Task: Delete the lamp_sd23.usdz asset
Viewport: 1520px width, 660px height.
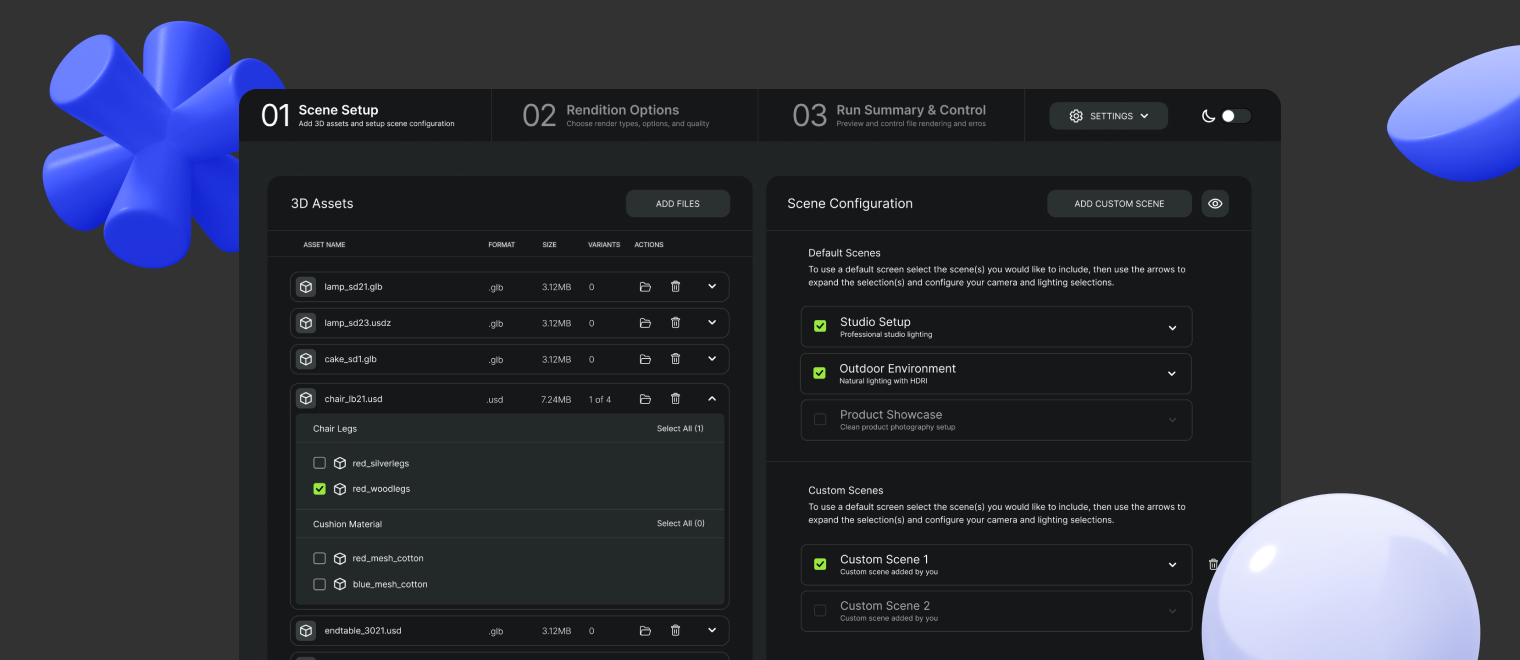Action: 676,323
